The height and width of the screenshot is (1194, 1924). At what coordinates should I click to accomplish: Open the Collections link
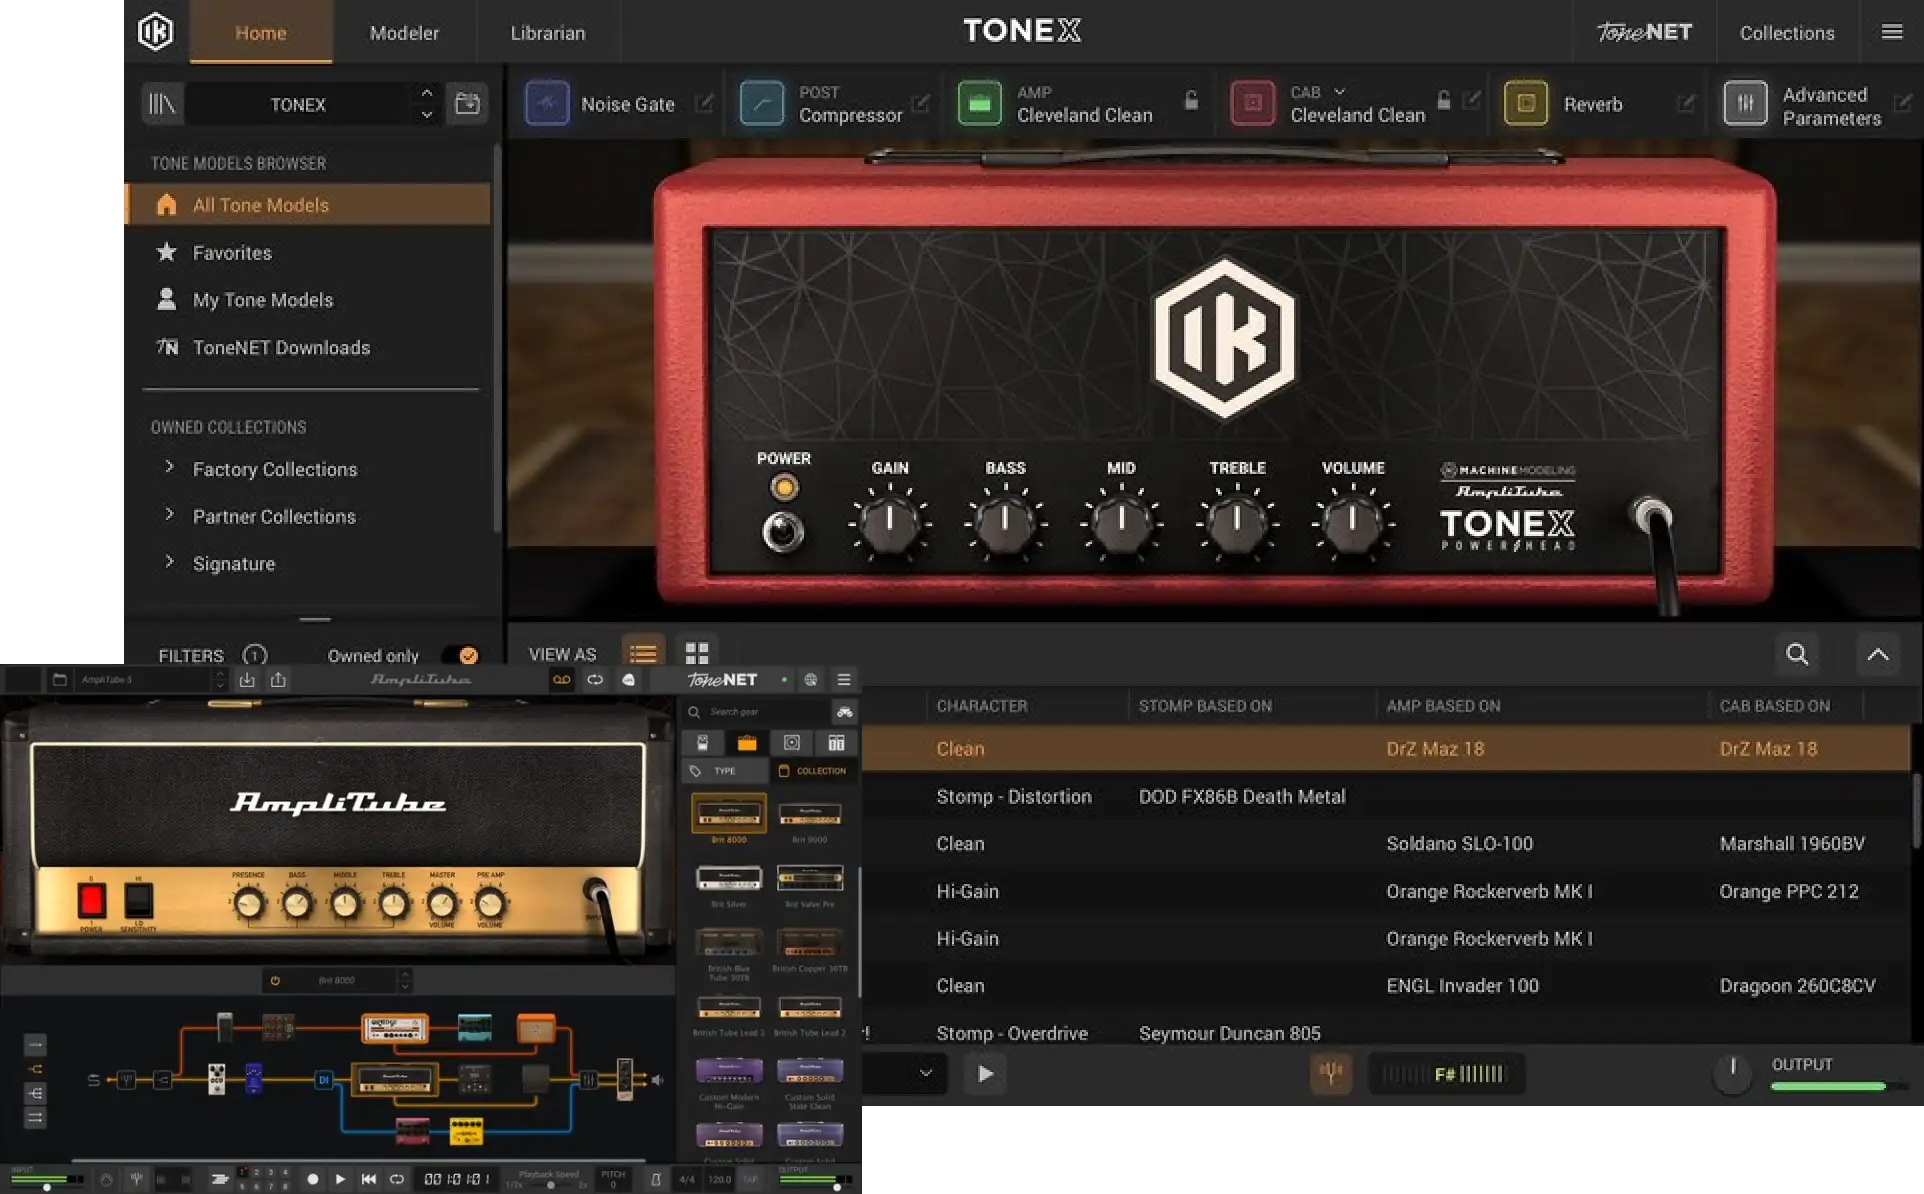click(1786, 33)
